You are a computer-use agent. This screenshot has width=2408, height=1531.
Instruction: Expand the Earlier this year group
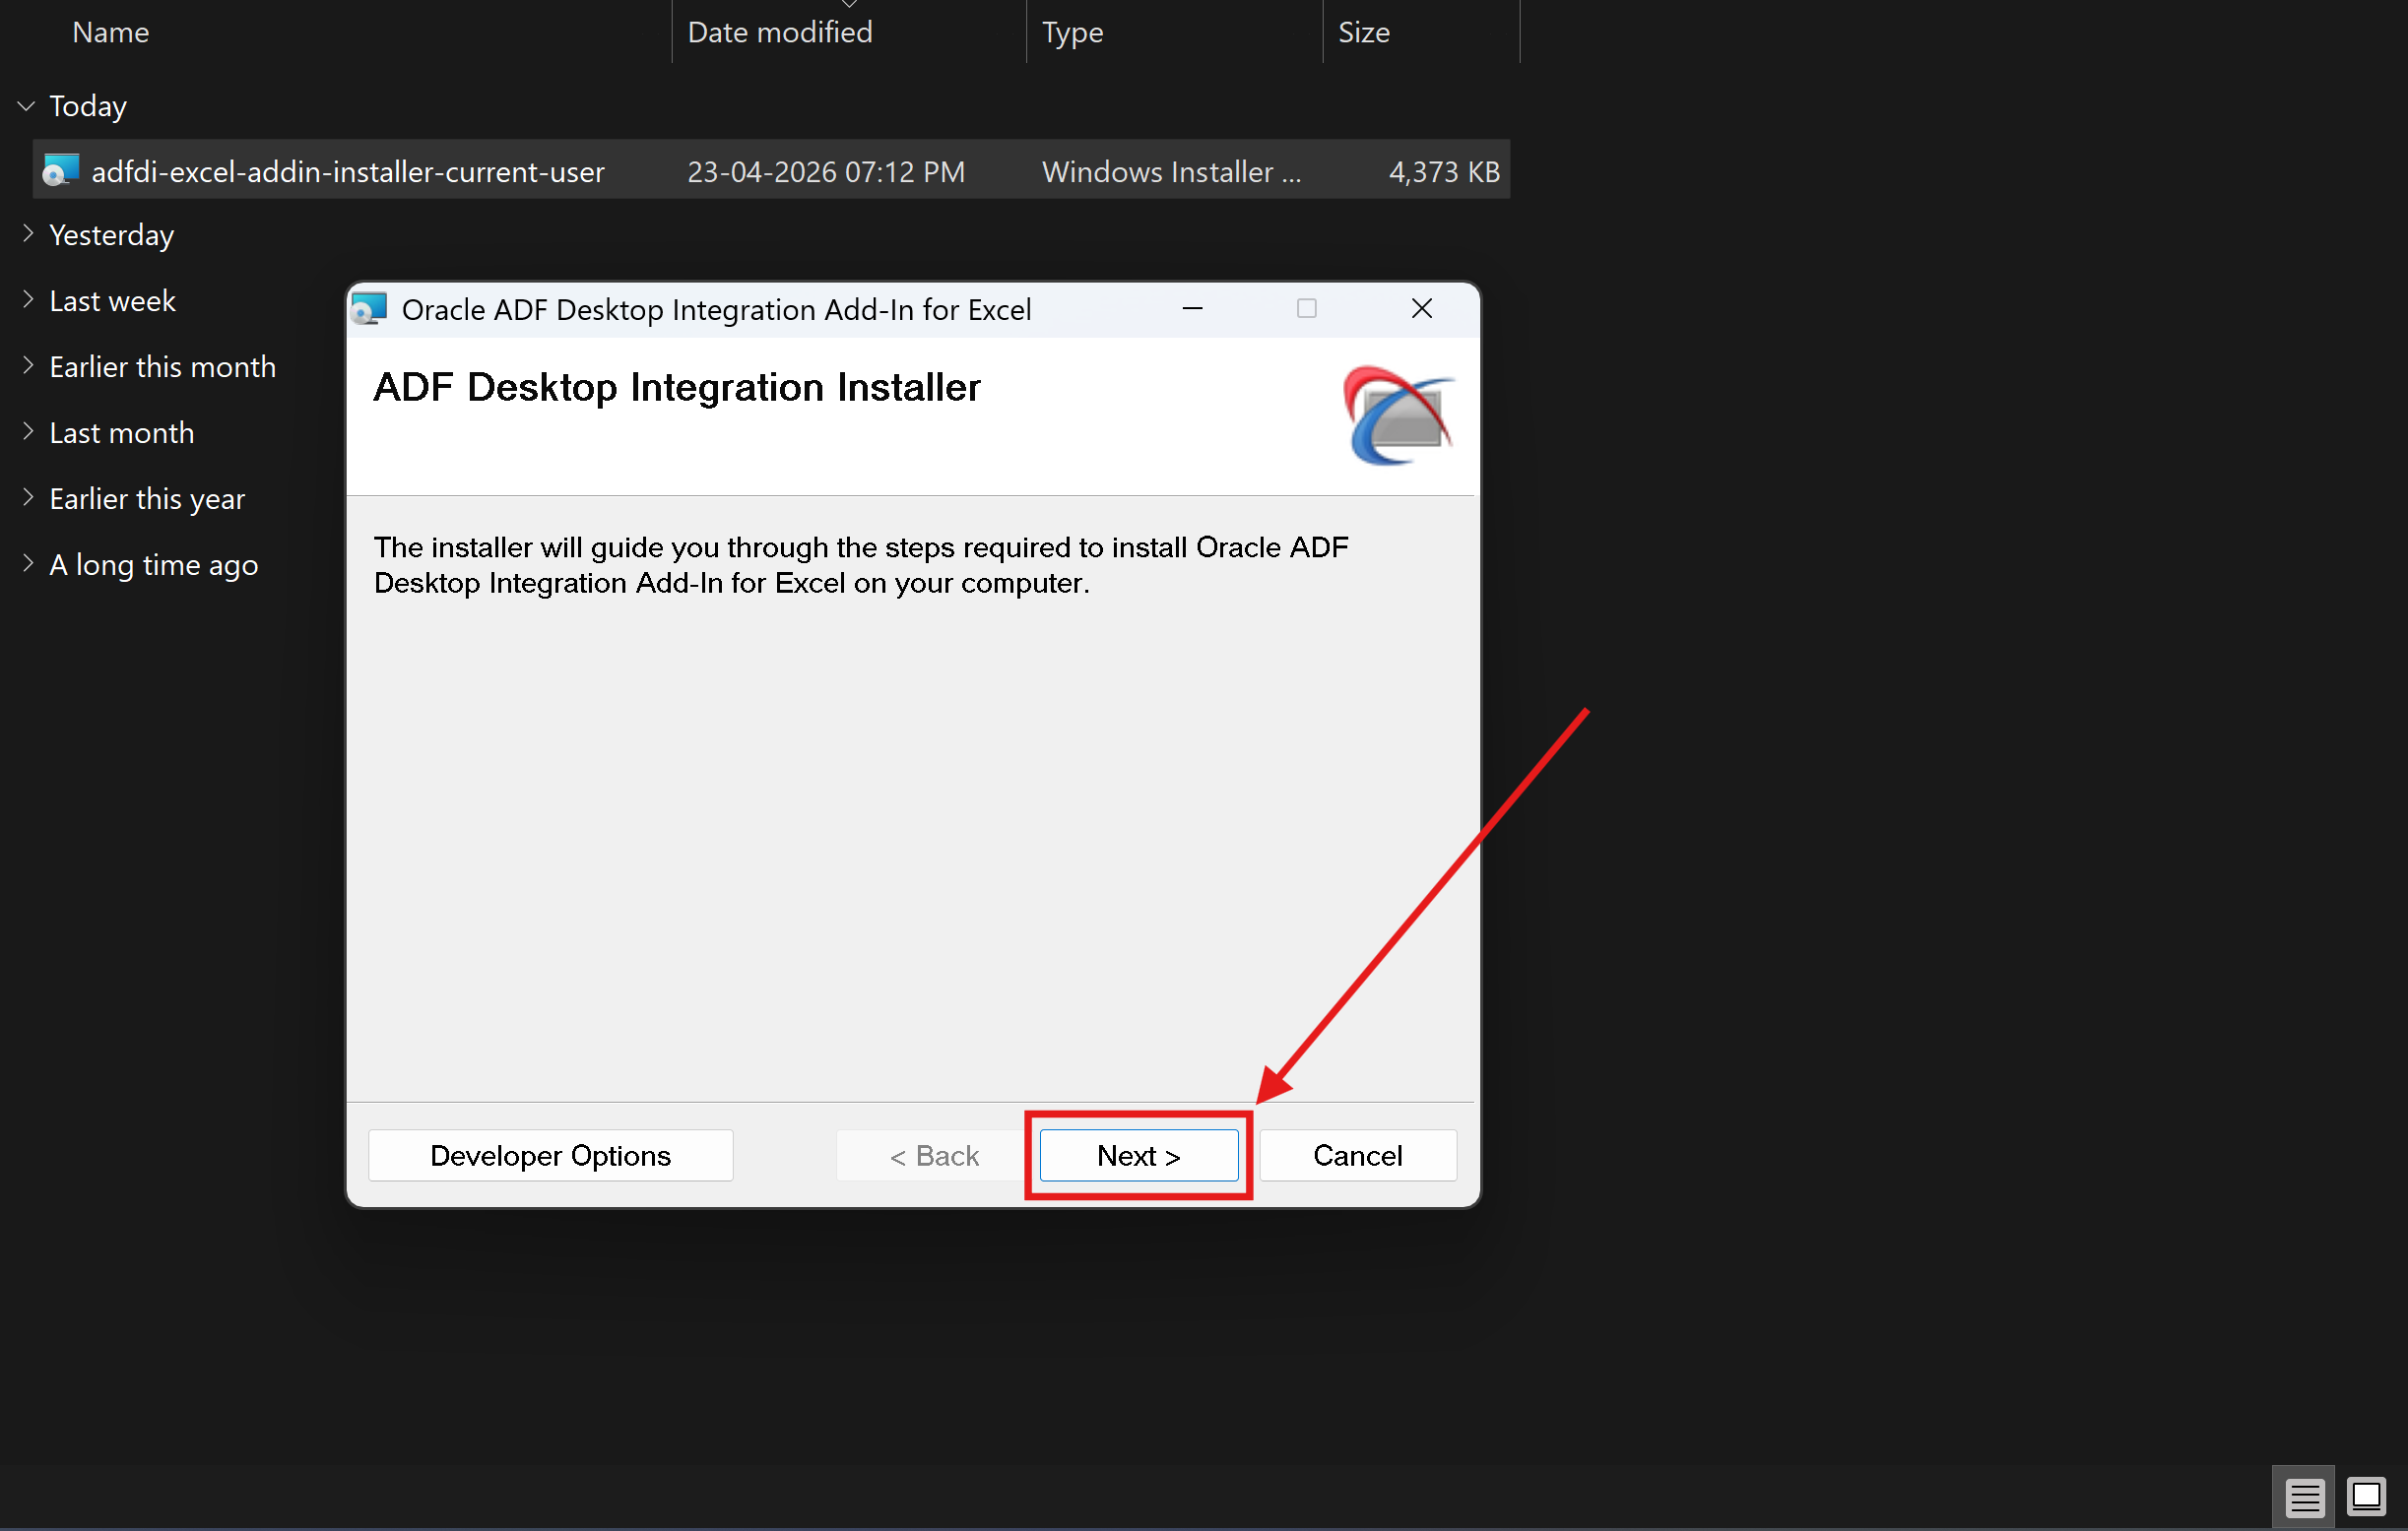27,498
